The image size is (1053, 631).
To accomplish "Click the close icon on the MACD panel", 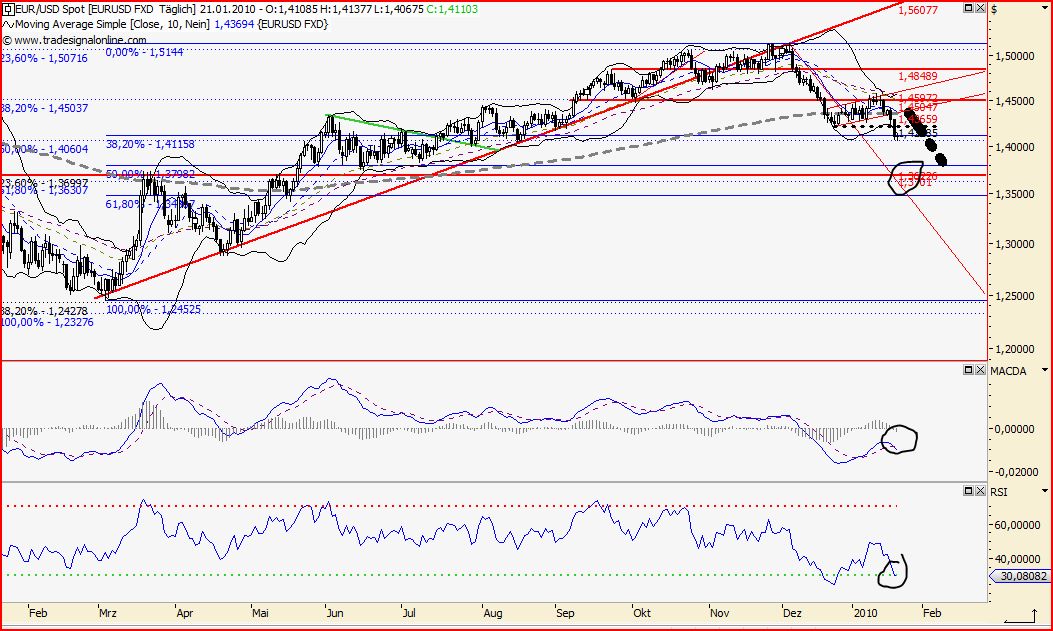I will pos(980,370).
